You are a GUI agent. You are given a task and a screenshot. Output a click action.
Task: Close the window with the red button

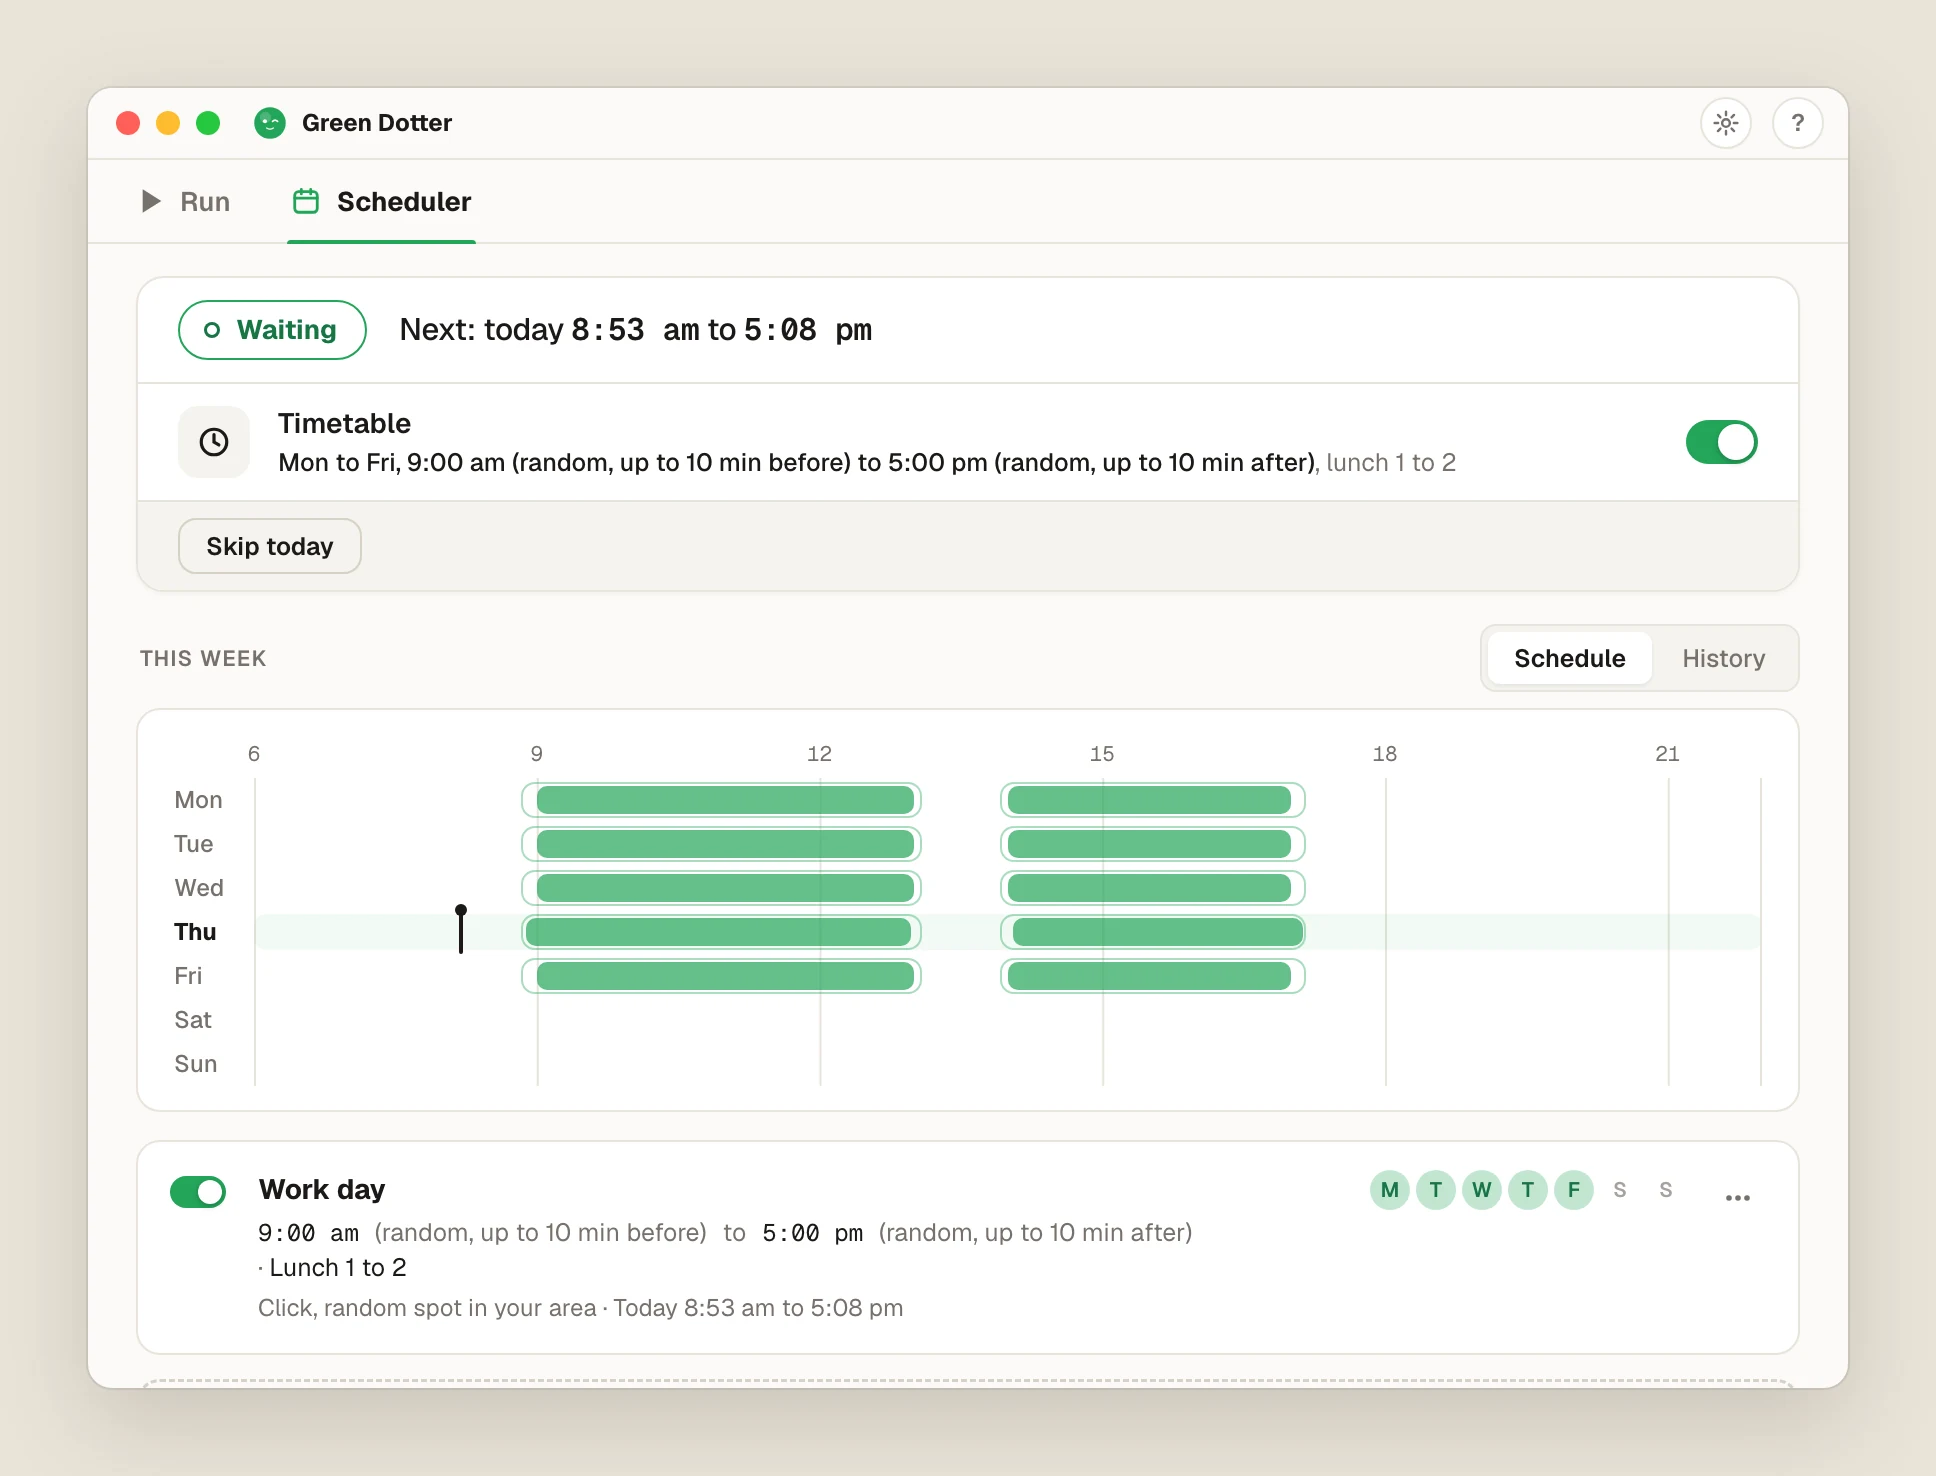point(128,123)
